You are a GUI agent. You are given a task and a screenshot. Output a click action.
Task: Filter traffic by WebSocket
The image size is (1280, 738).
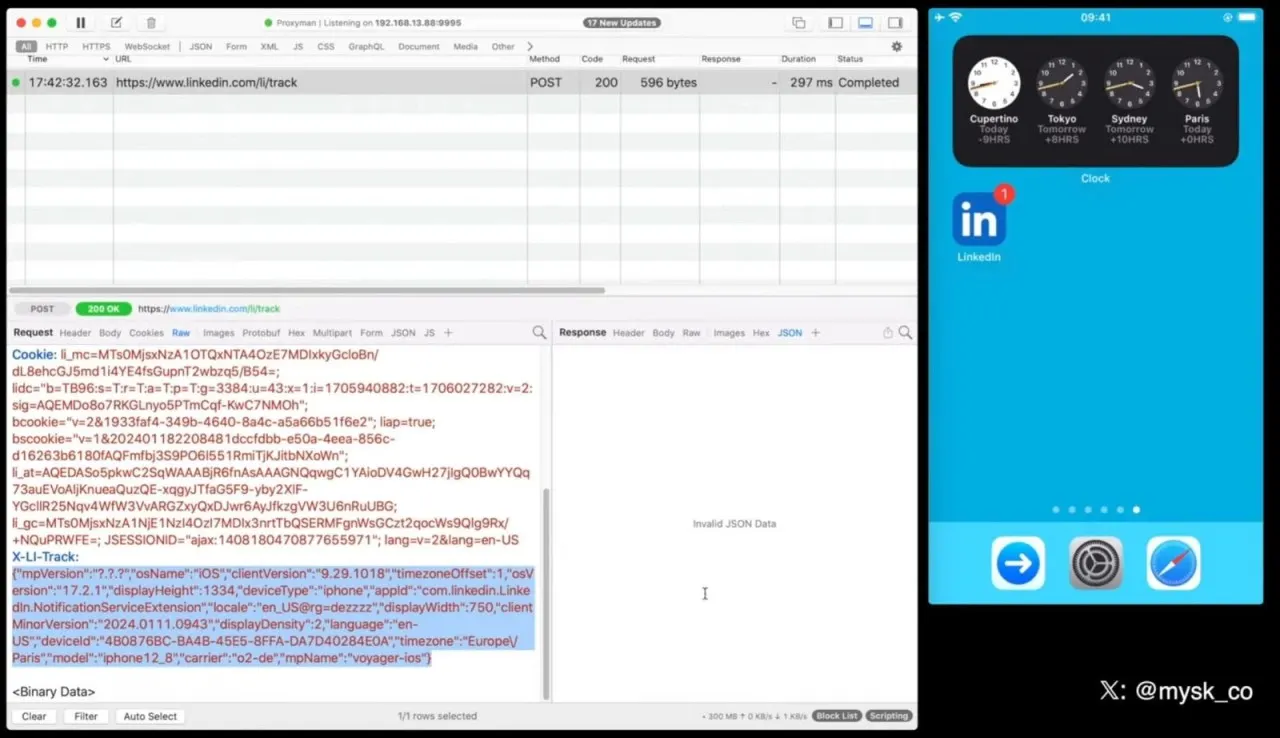tap(146, 46)
